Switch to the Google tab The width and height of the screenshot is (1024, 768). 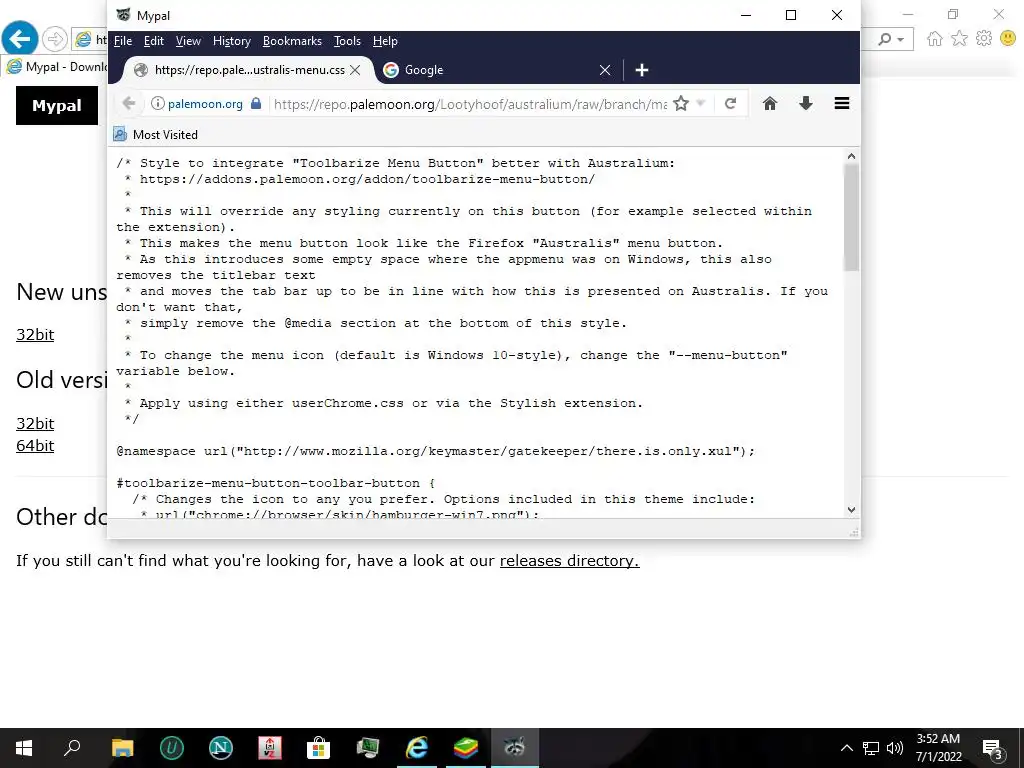(x=496, y=70)
